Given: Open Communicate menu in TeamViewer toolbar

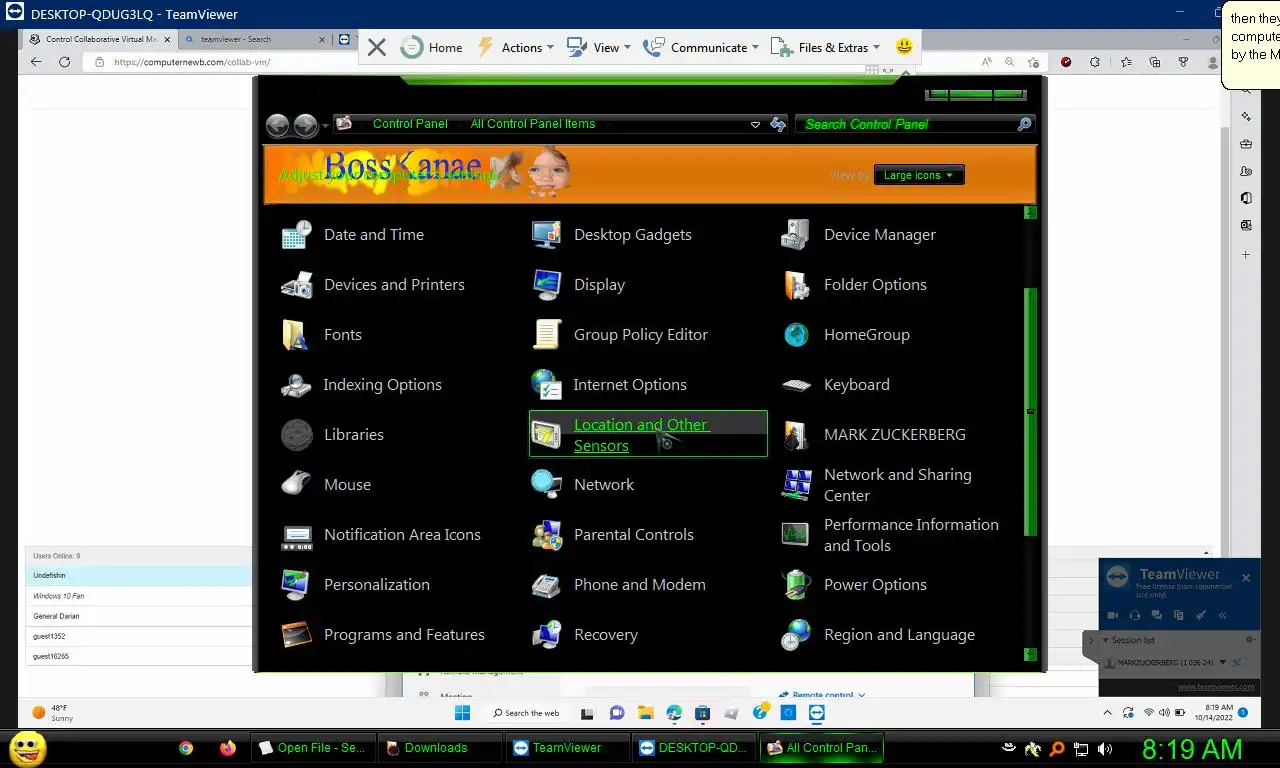Looking at the screenshot, I should coord(700,47).
